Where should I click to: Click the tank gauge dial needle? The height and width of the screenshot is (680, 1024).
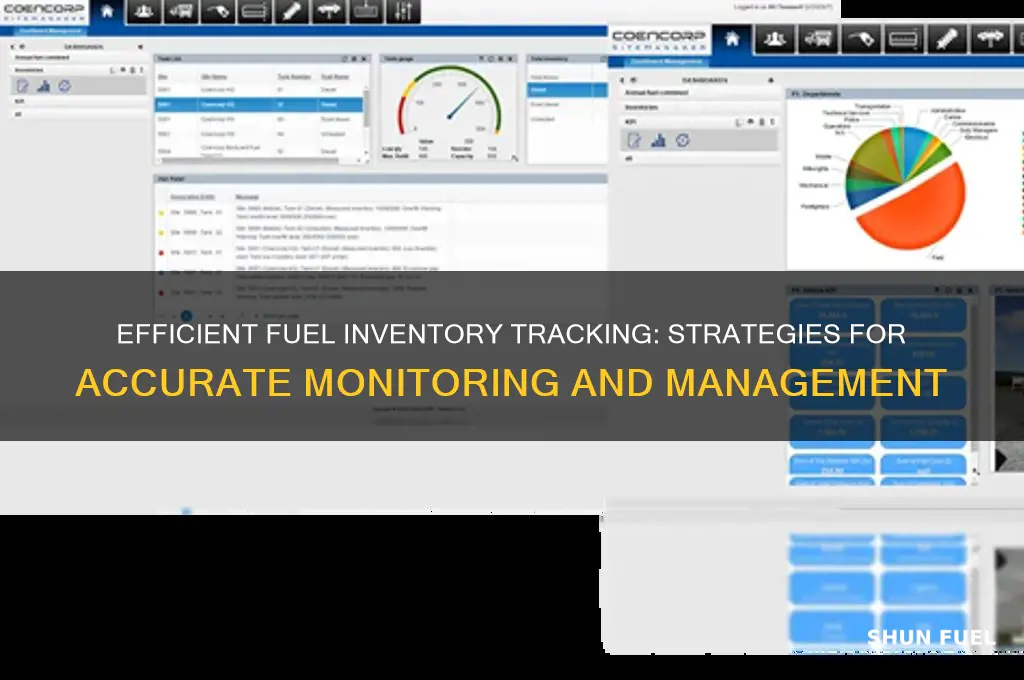tap(463, 104)
